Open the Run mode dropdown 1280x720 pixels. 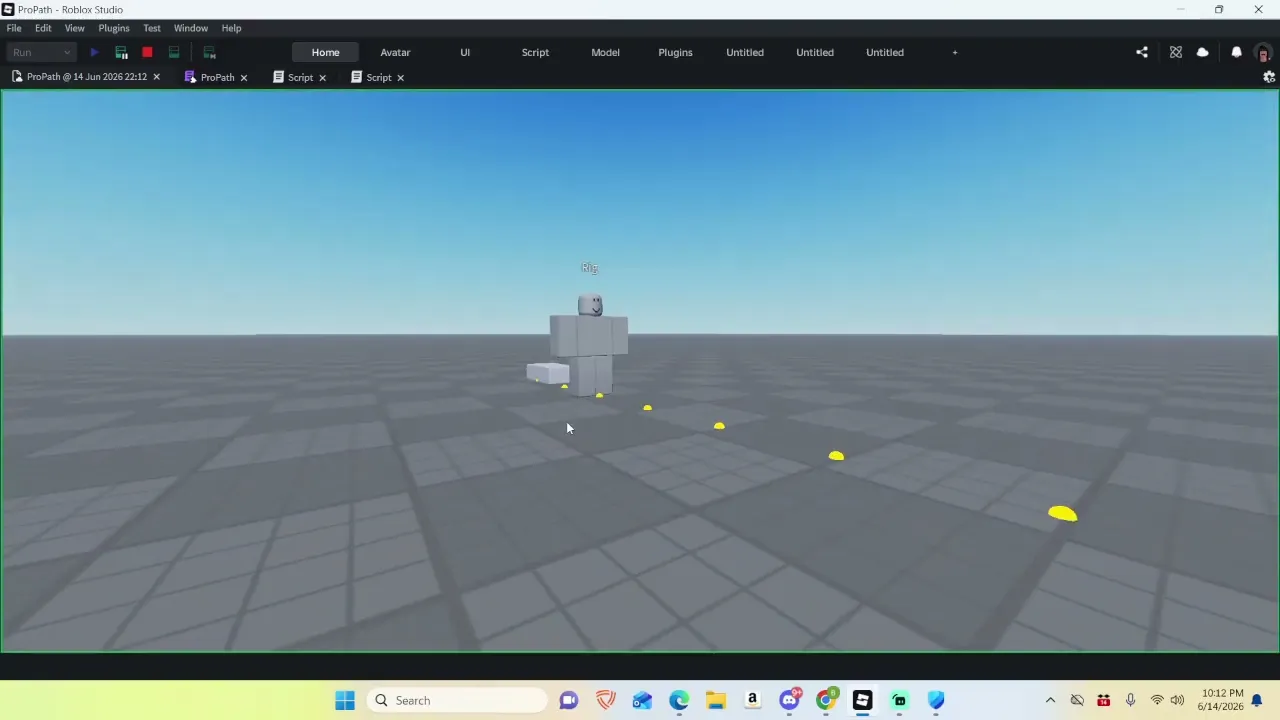point(41,52)
